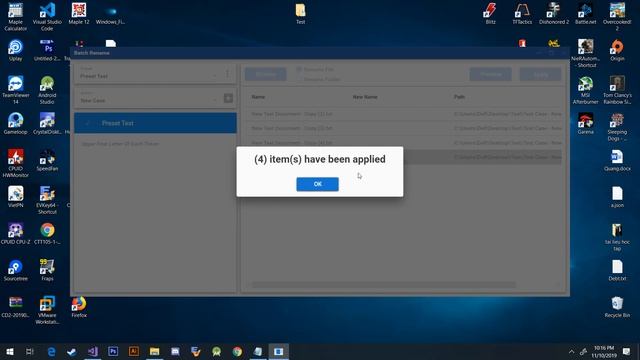Click the Path column header
Screen dimensions: 640x360
459,97
